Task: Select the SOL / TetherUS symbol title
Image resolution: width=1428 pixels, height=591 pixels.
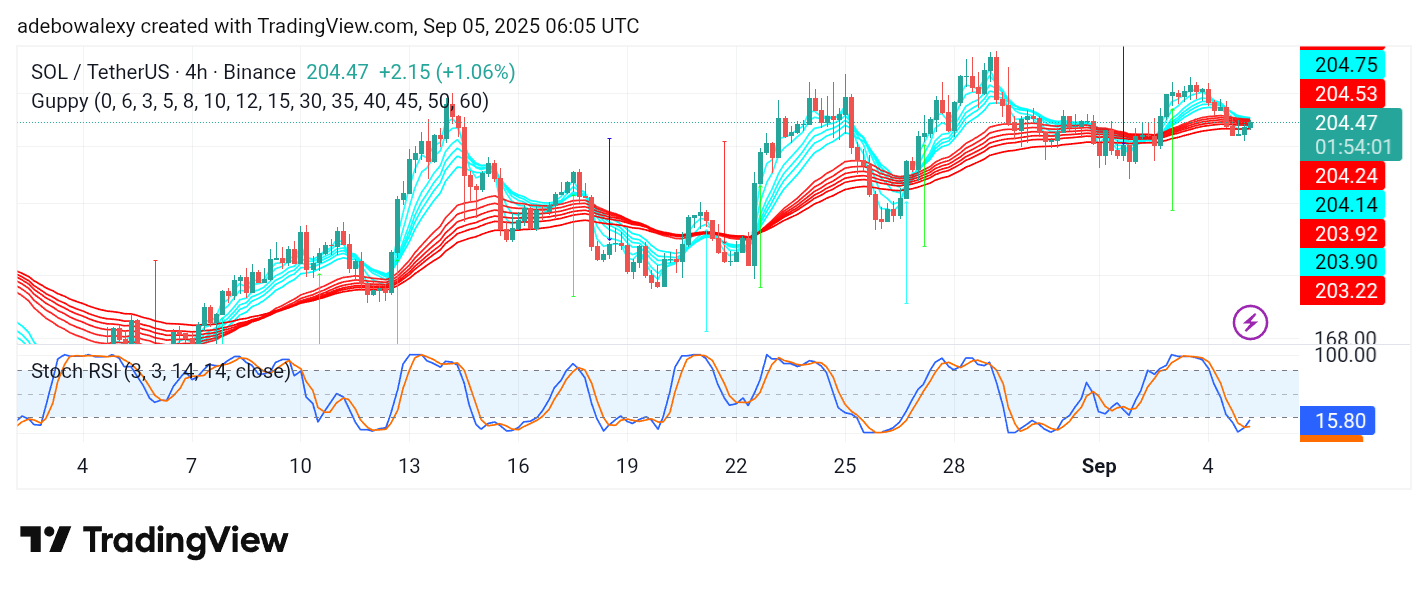Action: coord(163,72)
